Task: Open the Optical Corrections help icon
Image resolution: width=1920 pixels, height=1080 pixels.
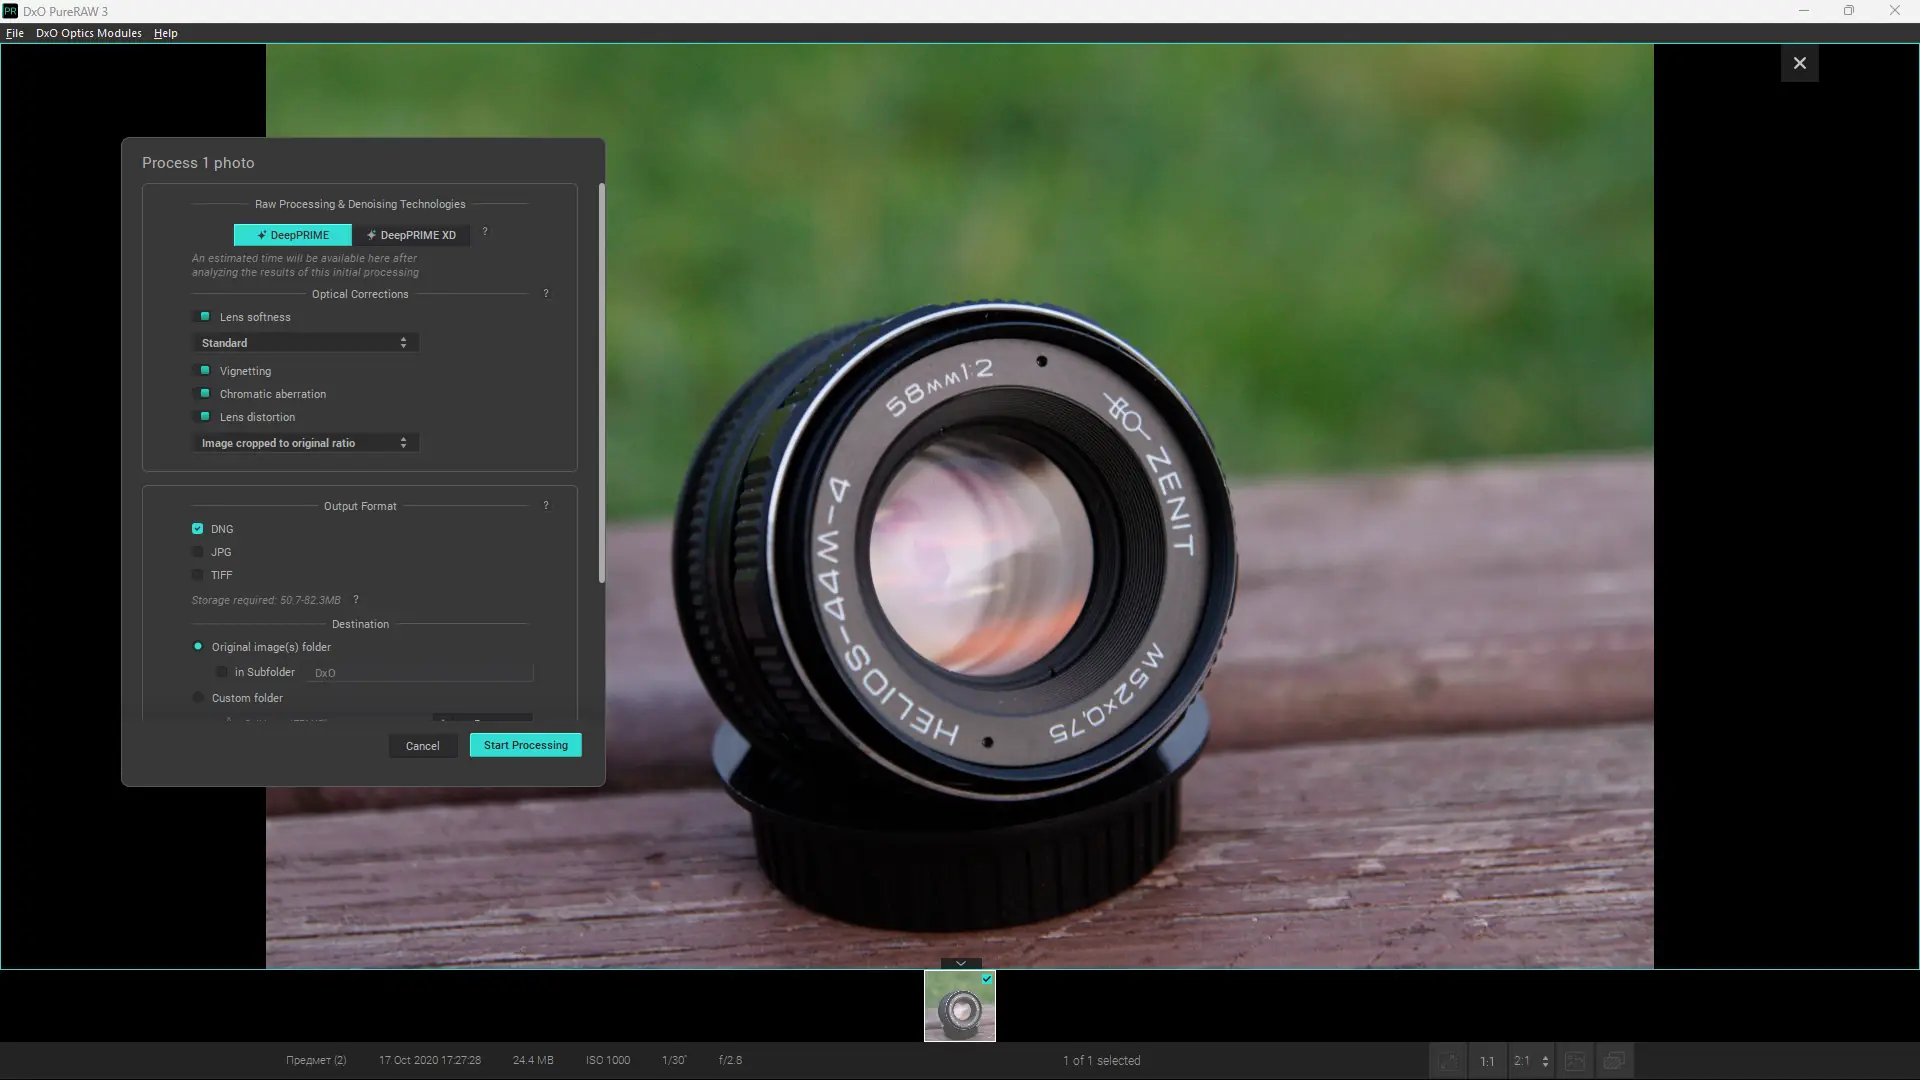Action: tap(546, 294)
